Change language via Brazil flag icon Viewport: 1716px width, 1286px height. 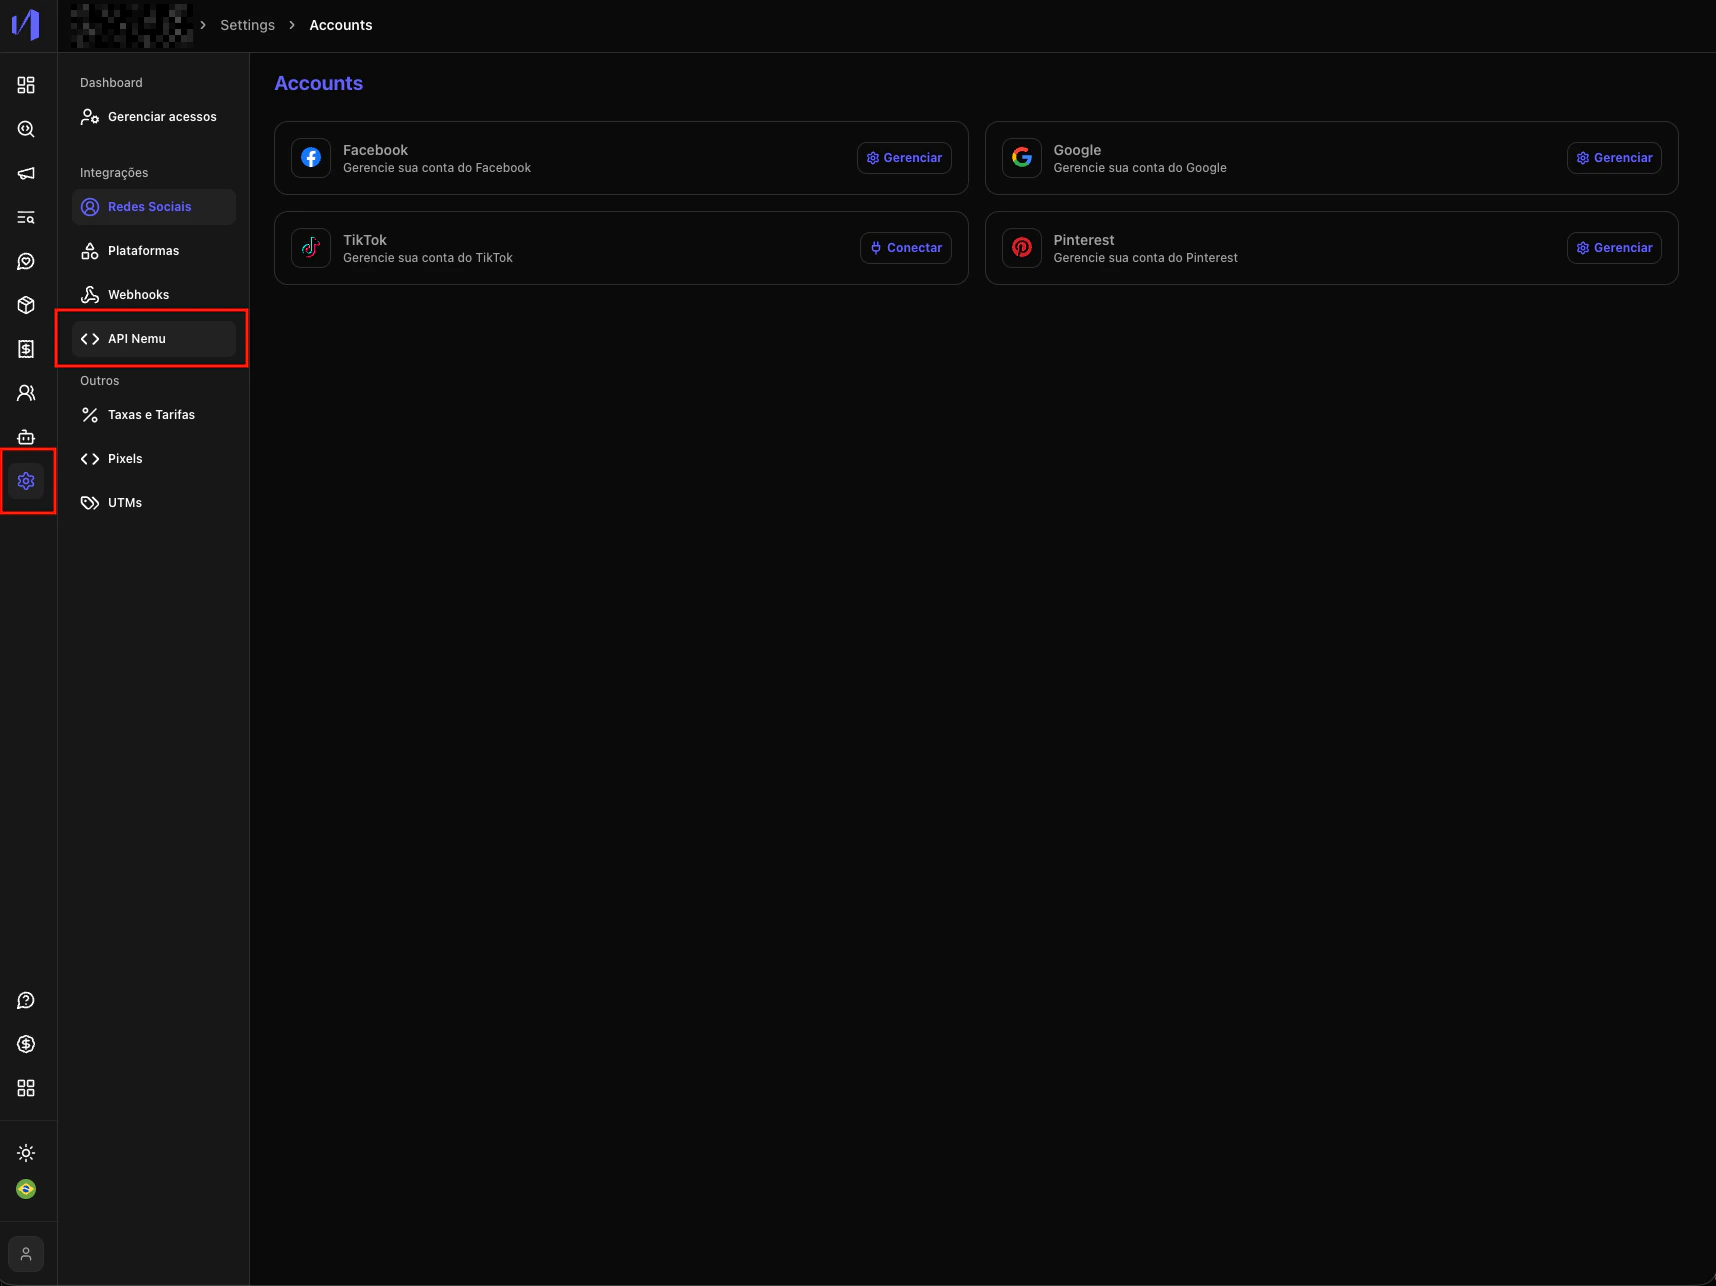click(x=26, y=1189)
